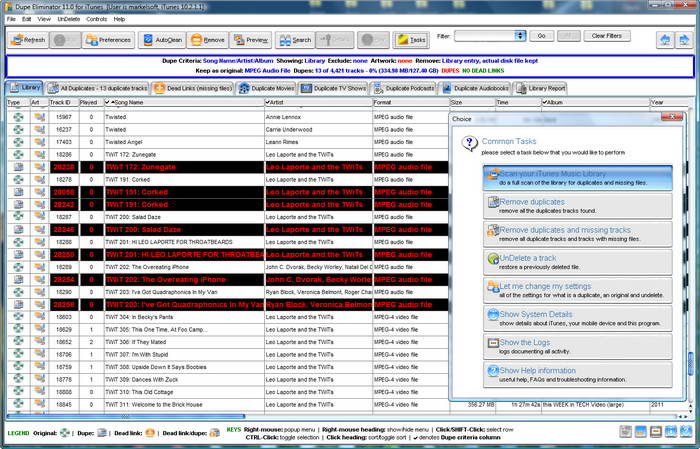Image resolution: width=700 pixels, height=449 pixels.
Task: Sort by the Artist column heading
Action: tap(318, 102)
